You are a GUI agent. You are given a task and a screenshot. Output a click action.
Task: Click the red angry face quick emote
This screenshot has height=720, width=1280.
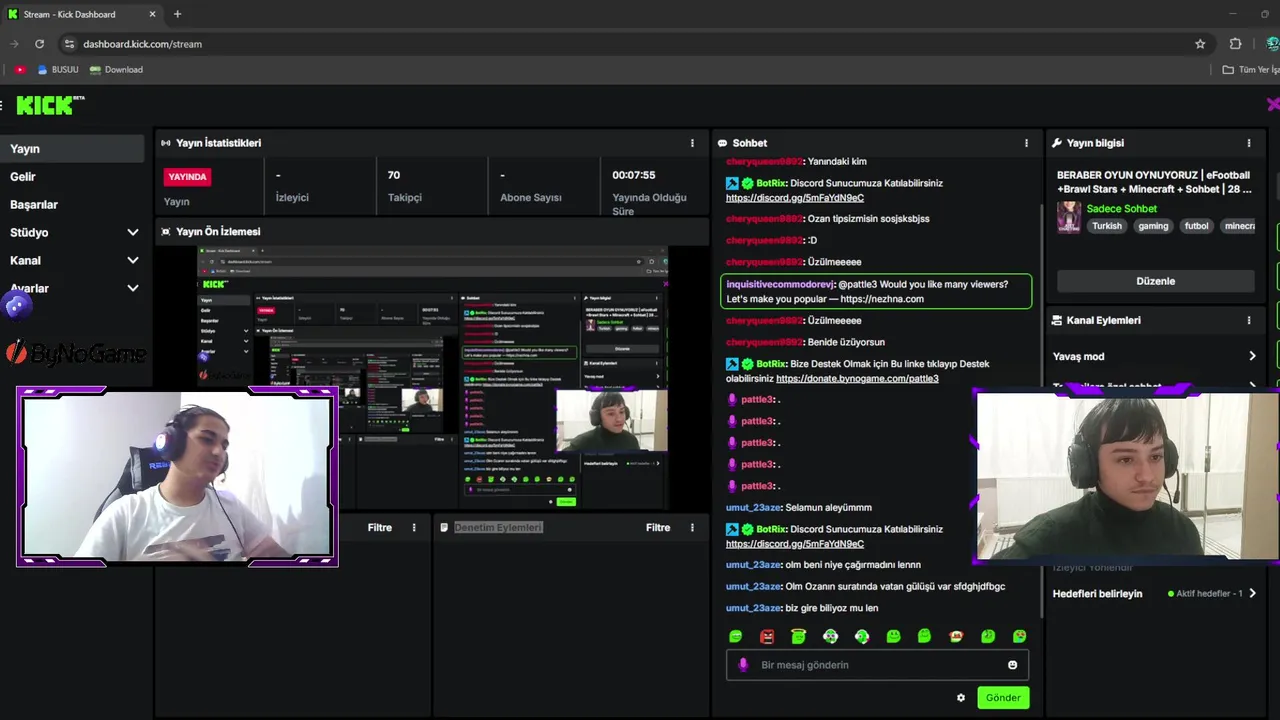(767, 636)
